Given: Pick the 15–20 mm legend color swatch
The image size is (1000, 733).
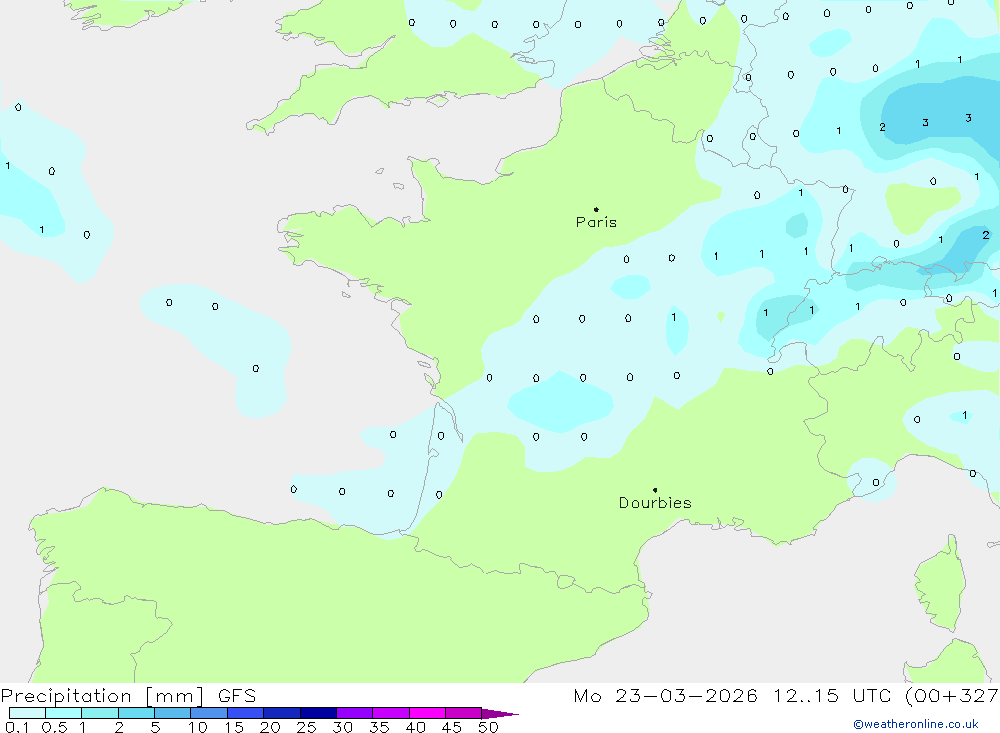Looking at the screenshot, I should tap(246, 713).
